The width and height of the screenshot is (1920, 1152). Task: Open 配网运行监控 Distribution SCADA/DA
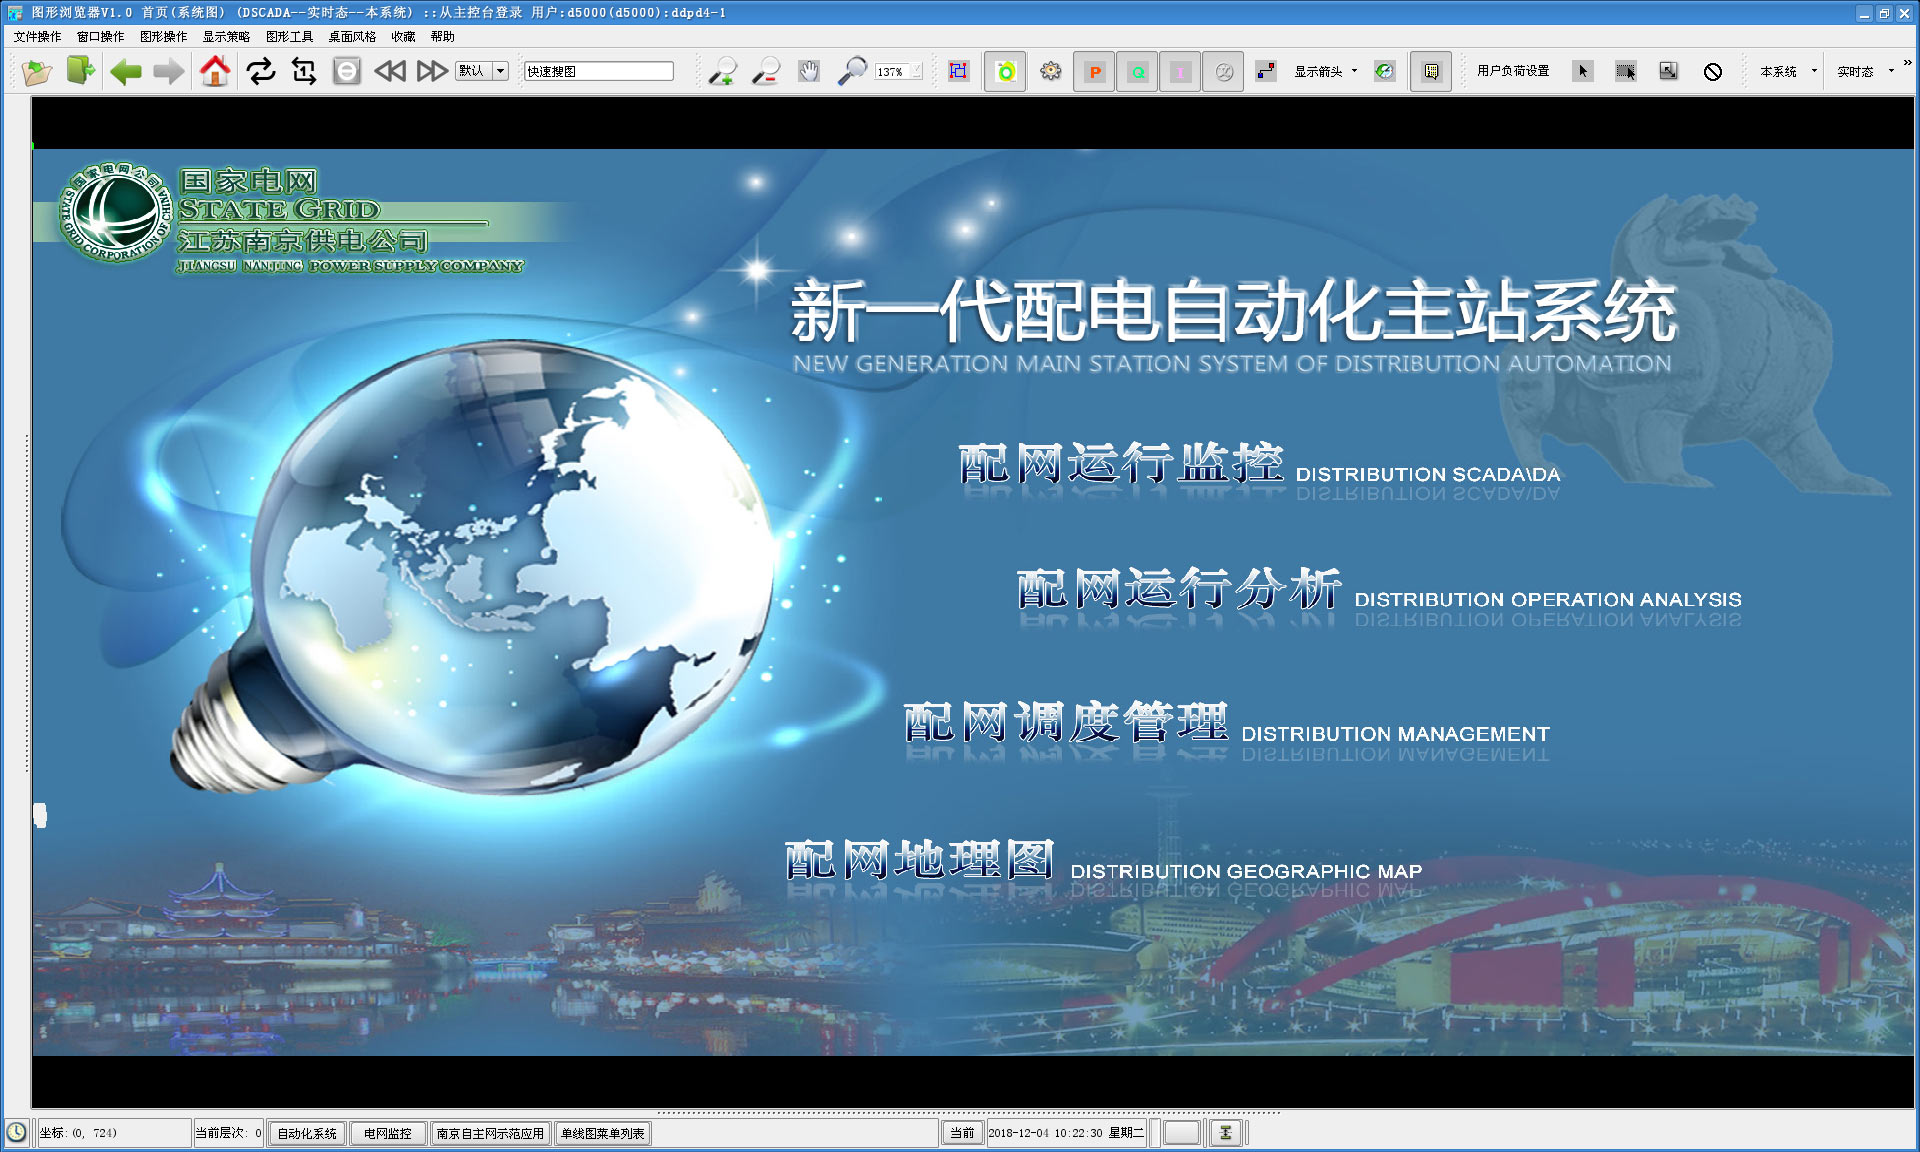point(1259,465)
